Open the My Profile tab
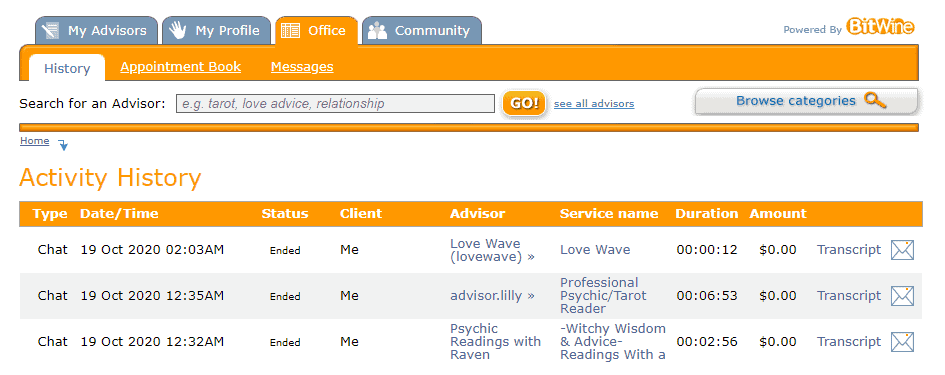 click(216, 30)
